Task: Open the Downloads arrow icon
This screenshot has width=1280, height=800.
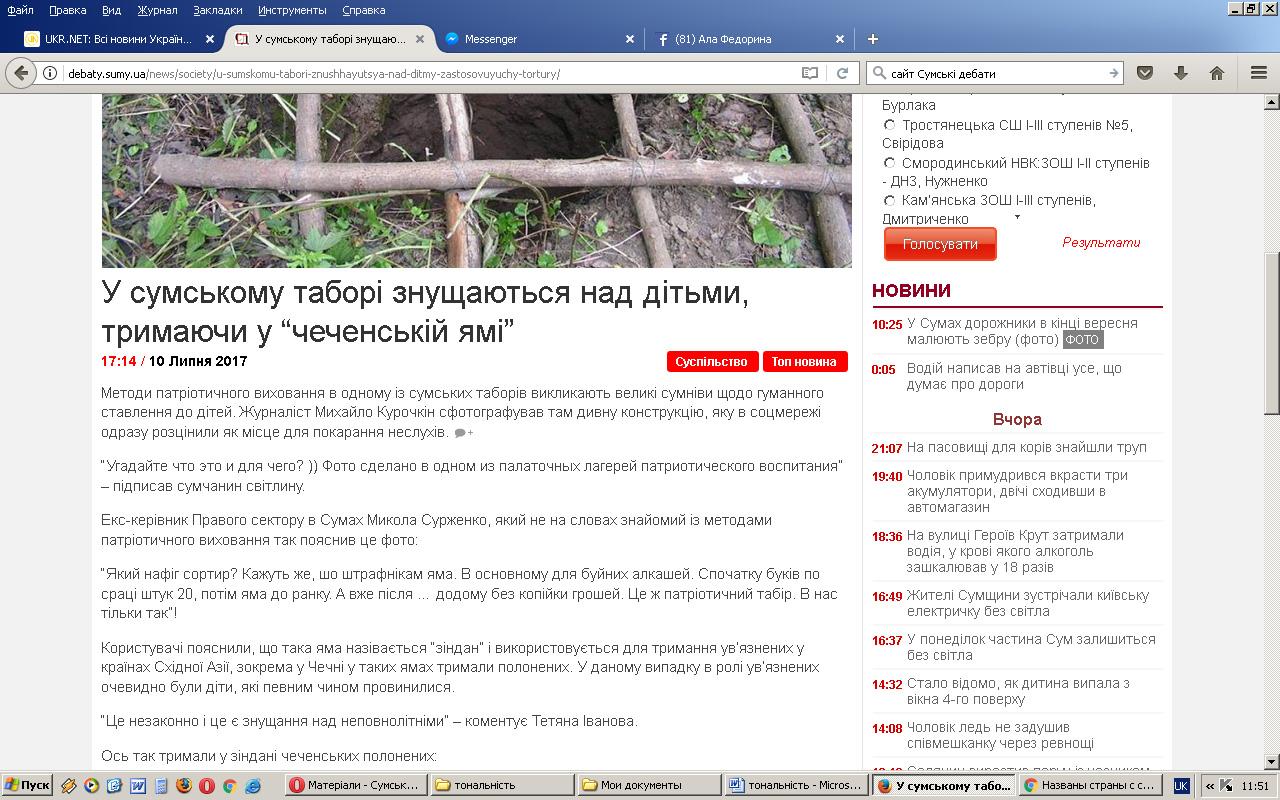Action: click(x=1181, y=73)
